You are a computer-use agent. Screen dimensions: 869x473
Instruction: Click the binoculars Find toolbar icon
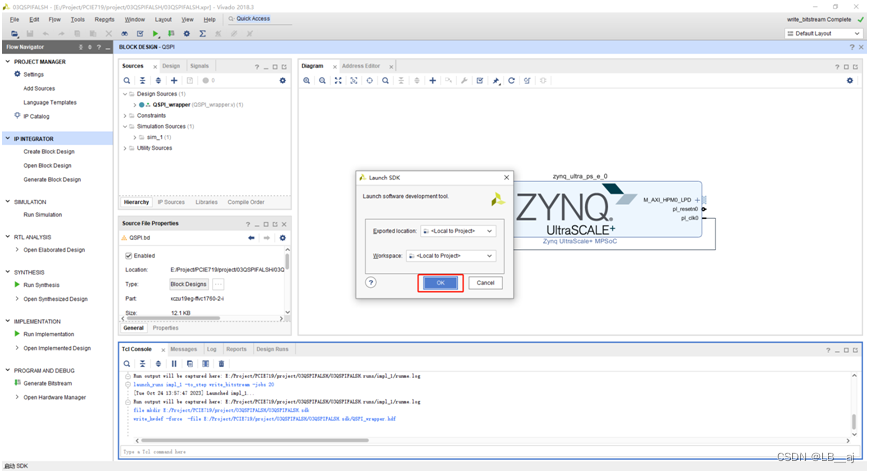pos(125,34)
